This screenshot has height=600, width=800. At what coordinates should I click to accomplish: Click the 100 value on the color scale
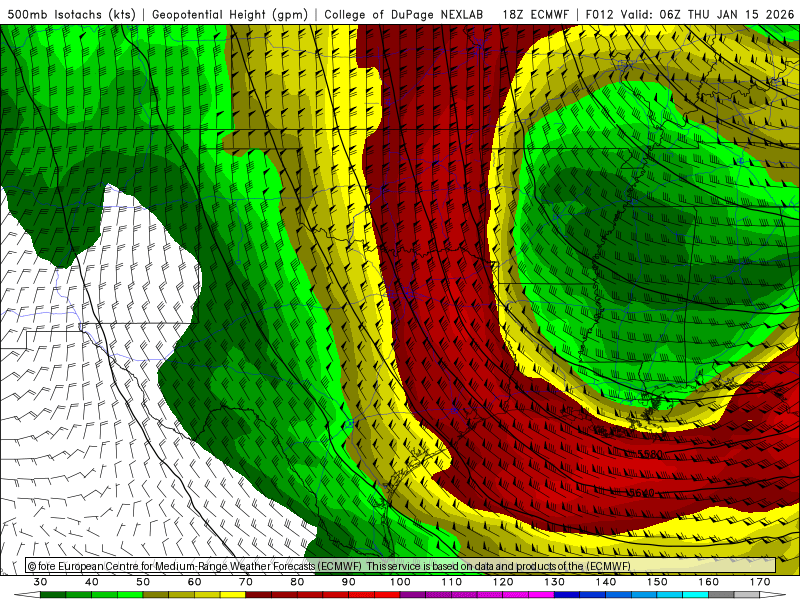point(401,582)
